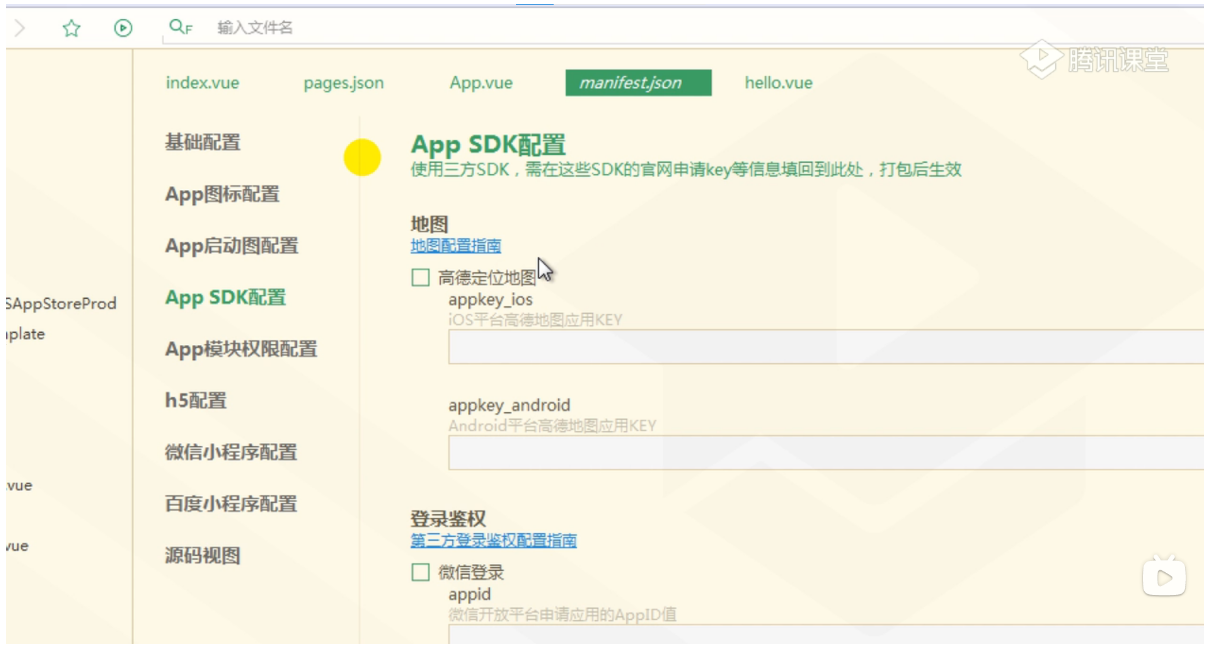Select the manifest.json tab
1227x656 pixels.
[638, 83]
